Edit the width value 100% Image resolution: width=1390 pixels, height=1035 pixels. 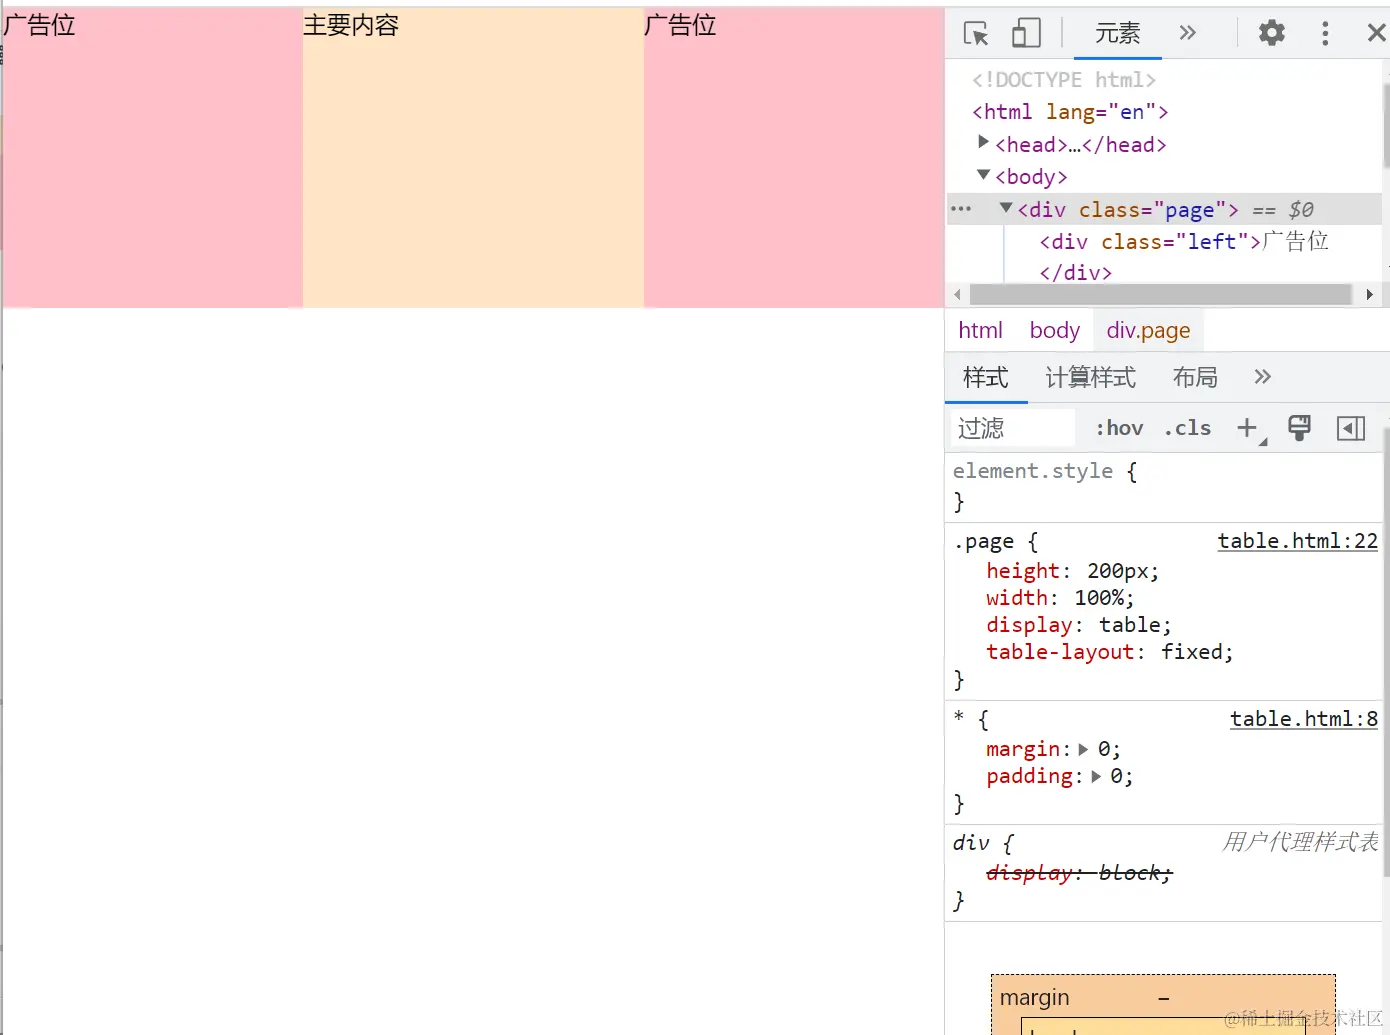coord(1101,598)
